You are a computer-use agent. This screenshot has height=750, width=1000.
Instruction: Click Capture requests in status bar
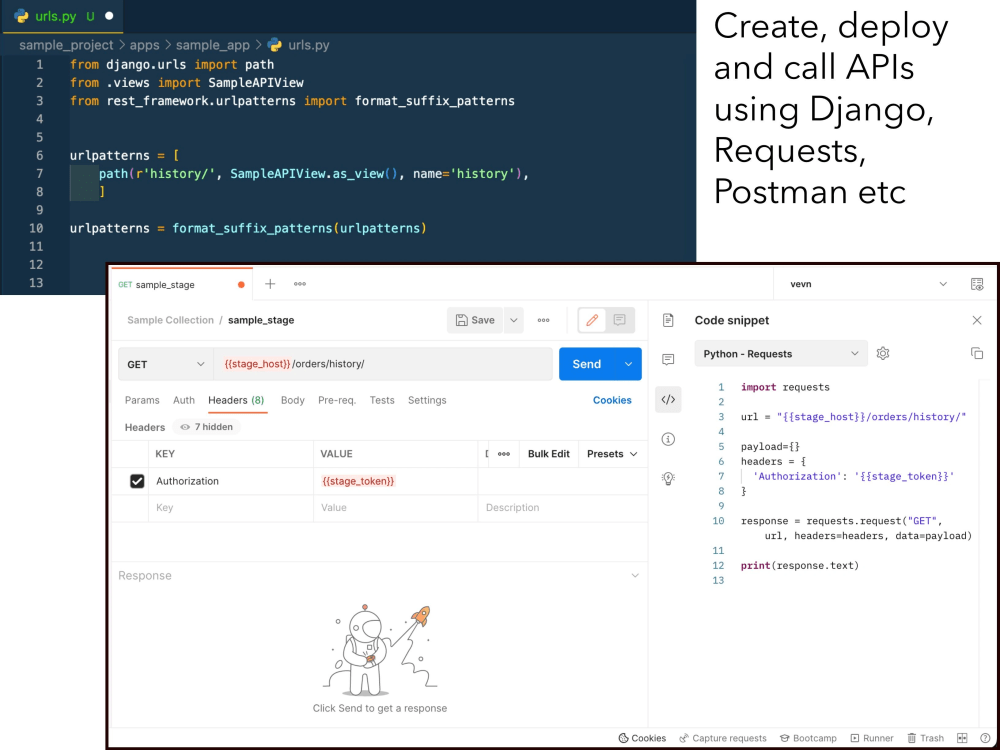723,738
